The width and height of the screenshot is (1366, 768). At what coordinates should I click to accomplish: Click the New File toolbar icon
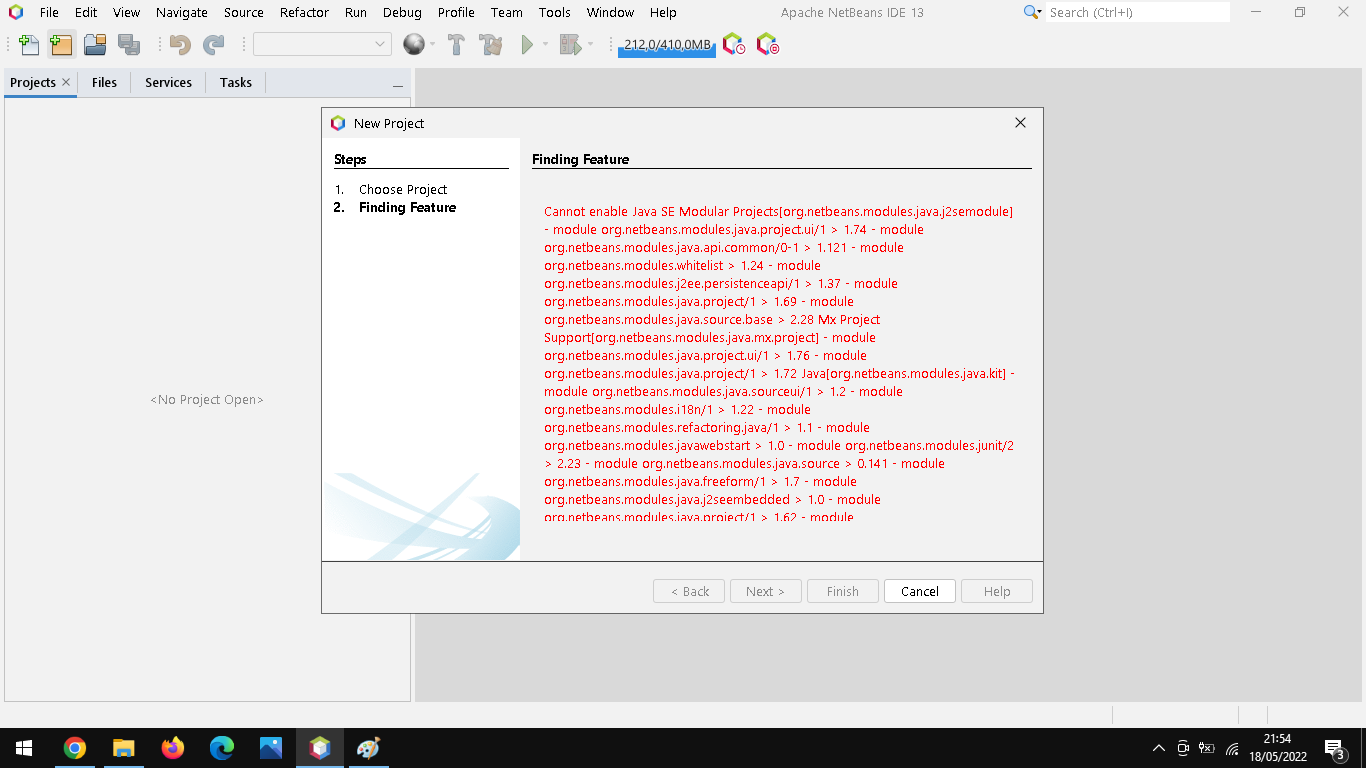pos(29,44)
